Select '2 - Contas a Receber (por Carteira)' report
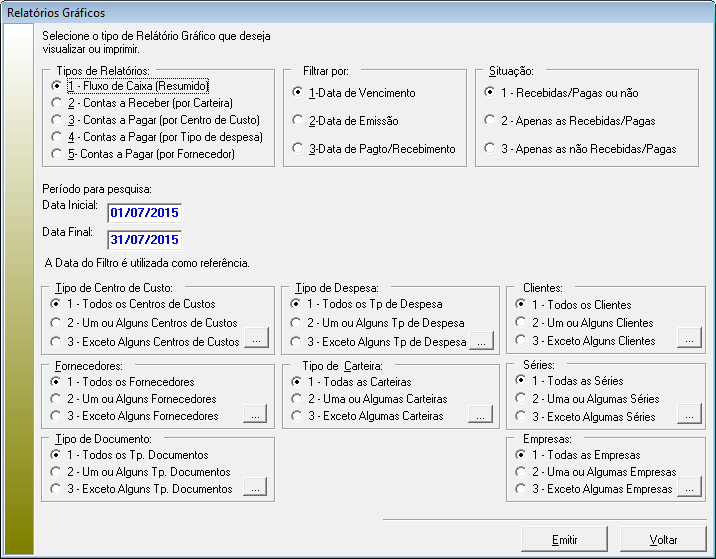716x559 pixels. 56,103
